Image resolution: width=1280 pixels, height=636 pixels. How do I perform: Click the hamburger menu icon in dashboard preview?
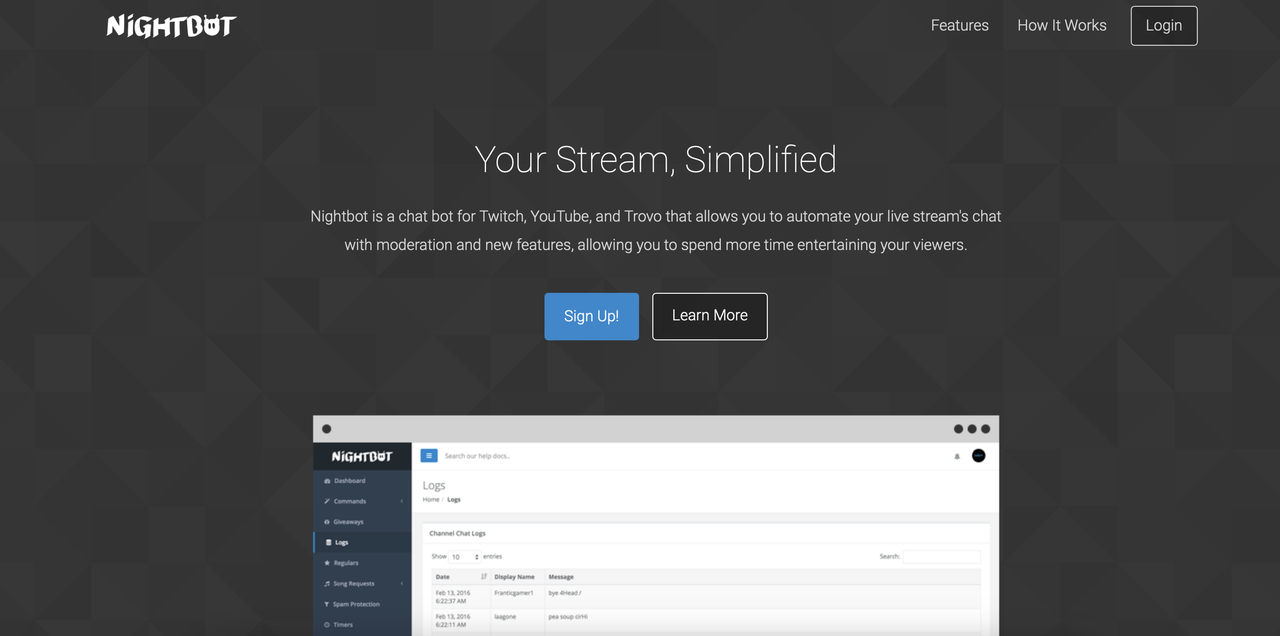coord(429,455)
